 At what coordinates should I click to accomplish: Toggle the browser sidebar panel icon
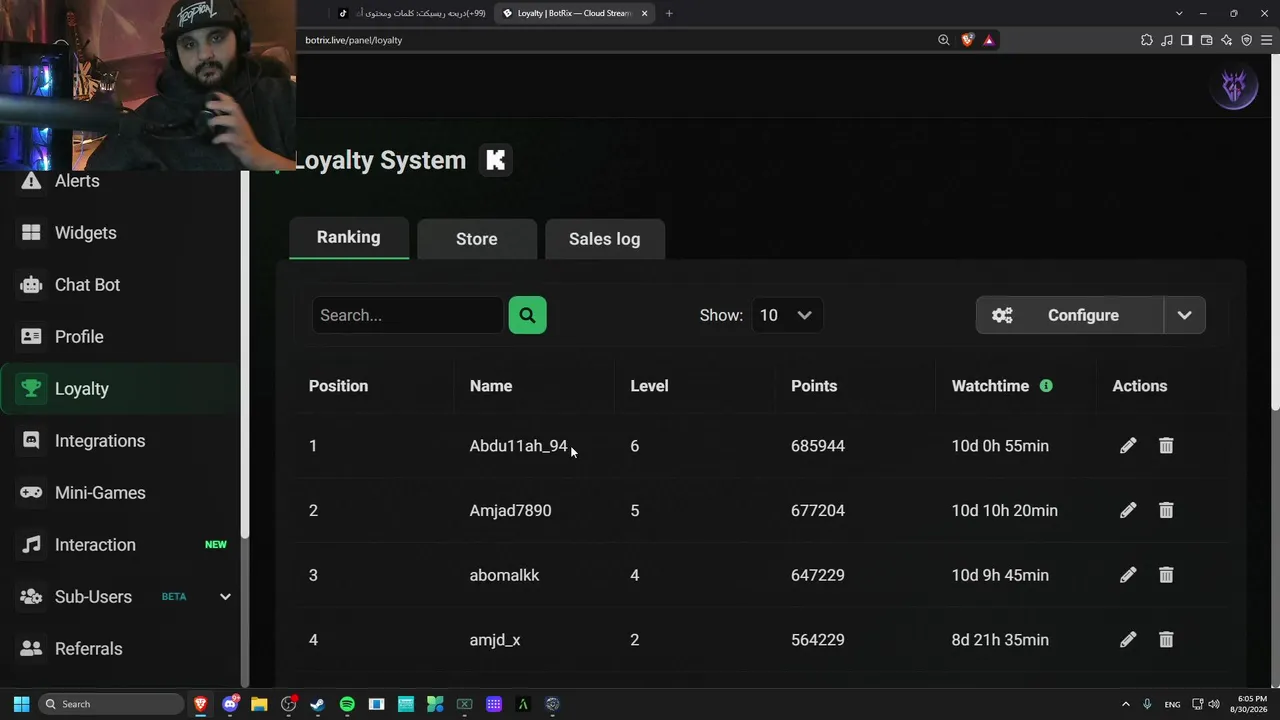[x=1186, y=40]
